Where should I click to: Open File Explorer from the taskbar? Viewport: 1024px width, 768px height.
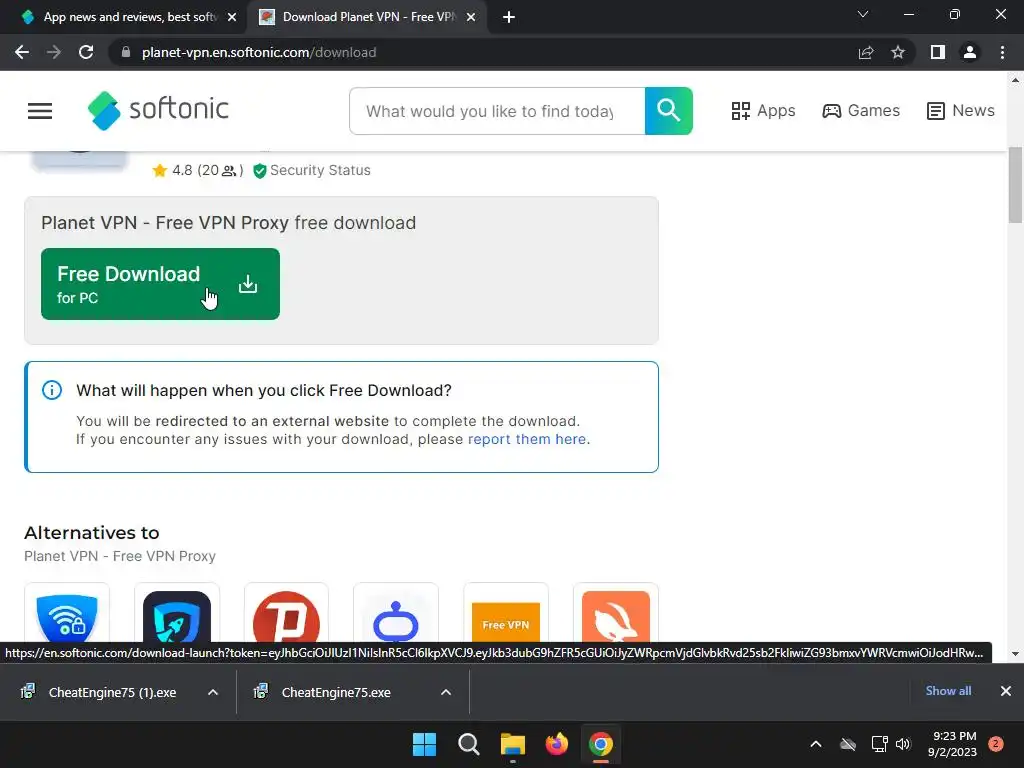click(x=513, y=744)
